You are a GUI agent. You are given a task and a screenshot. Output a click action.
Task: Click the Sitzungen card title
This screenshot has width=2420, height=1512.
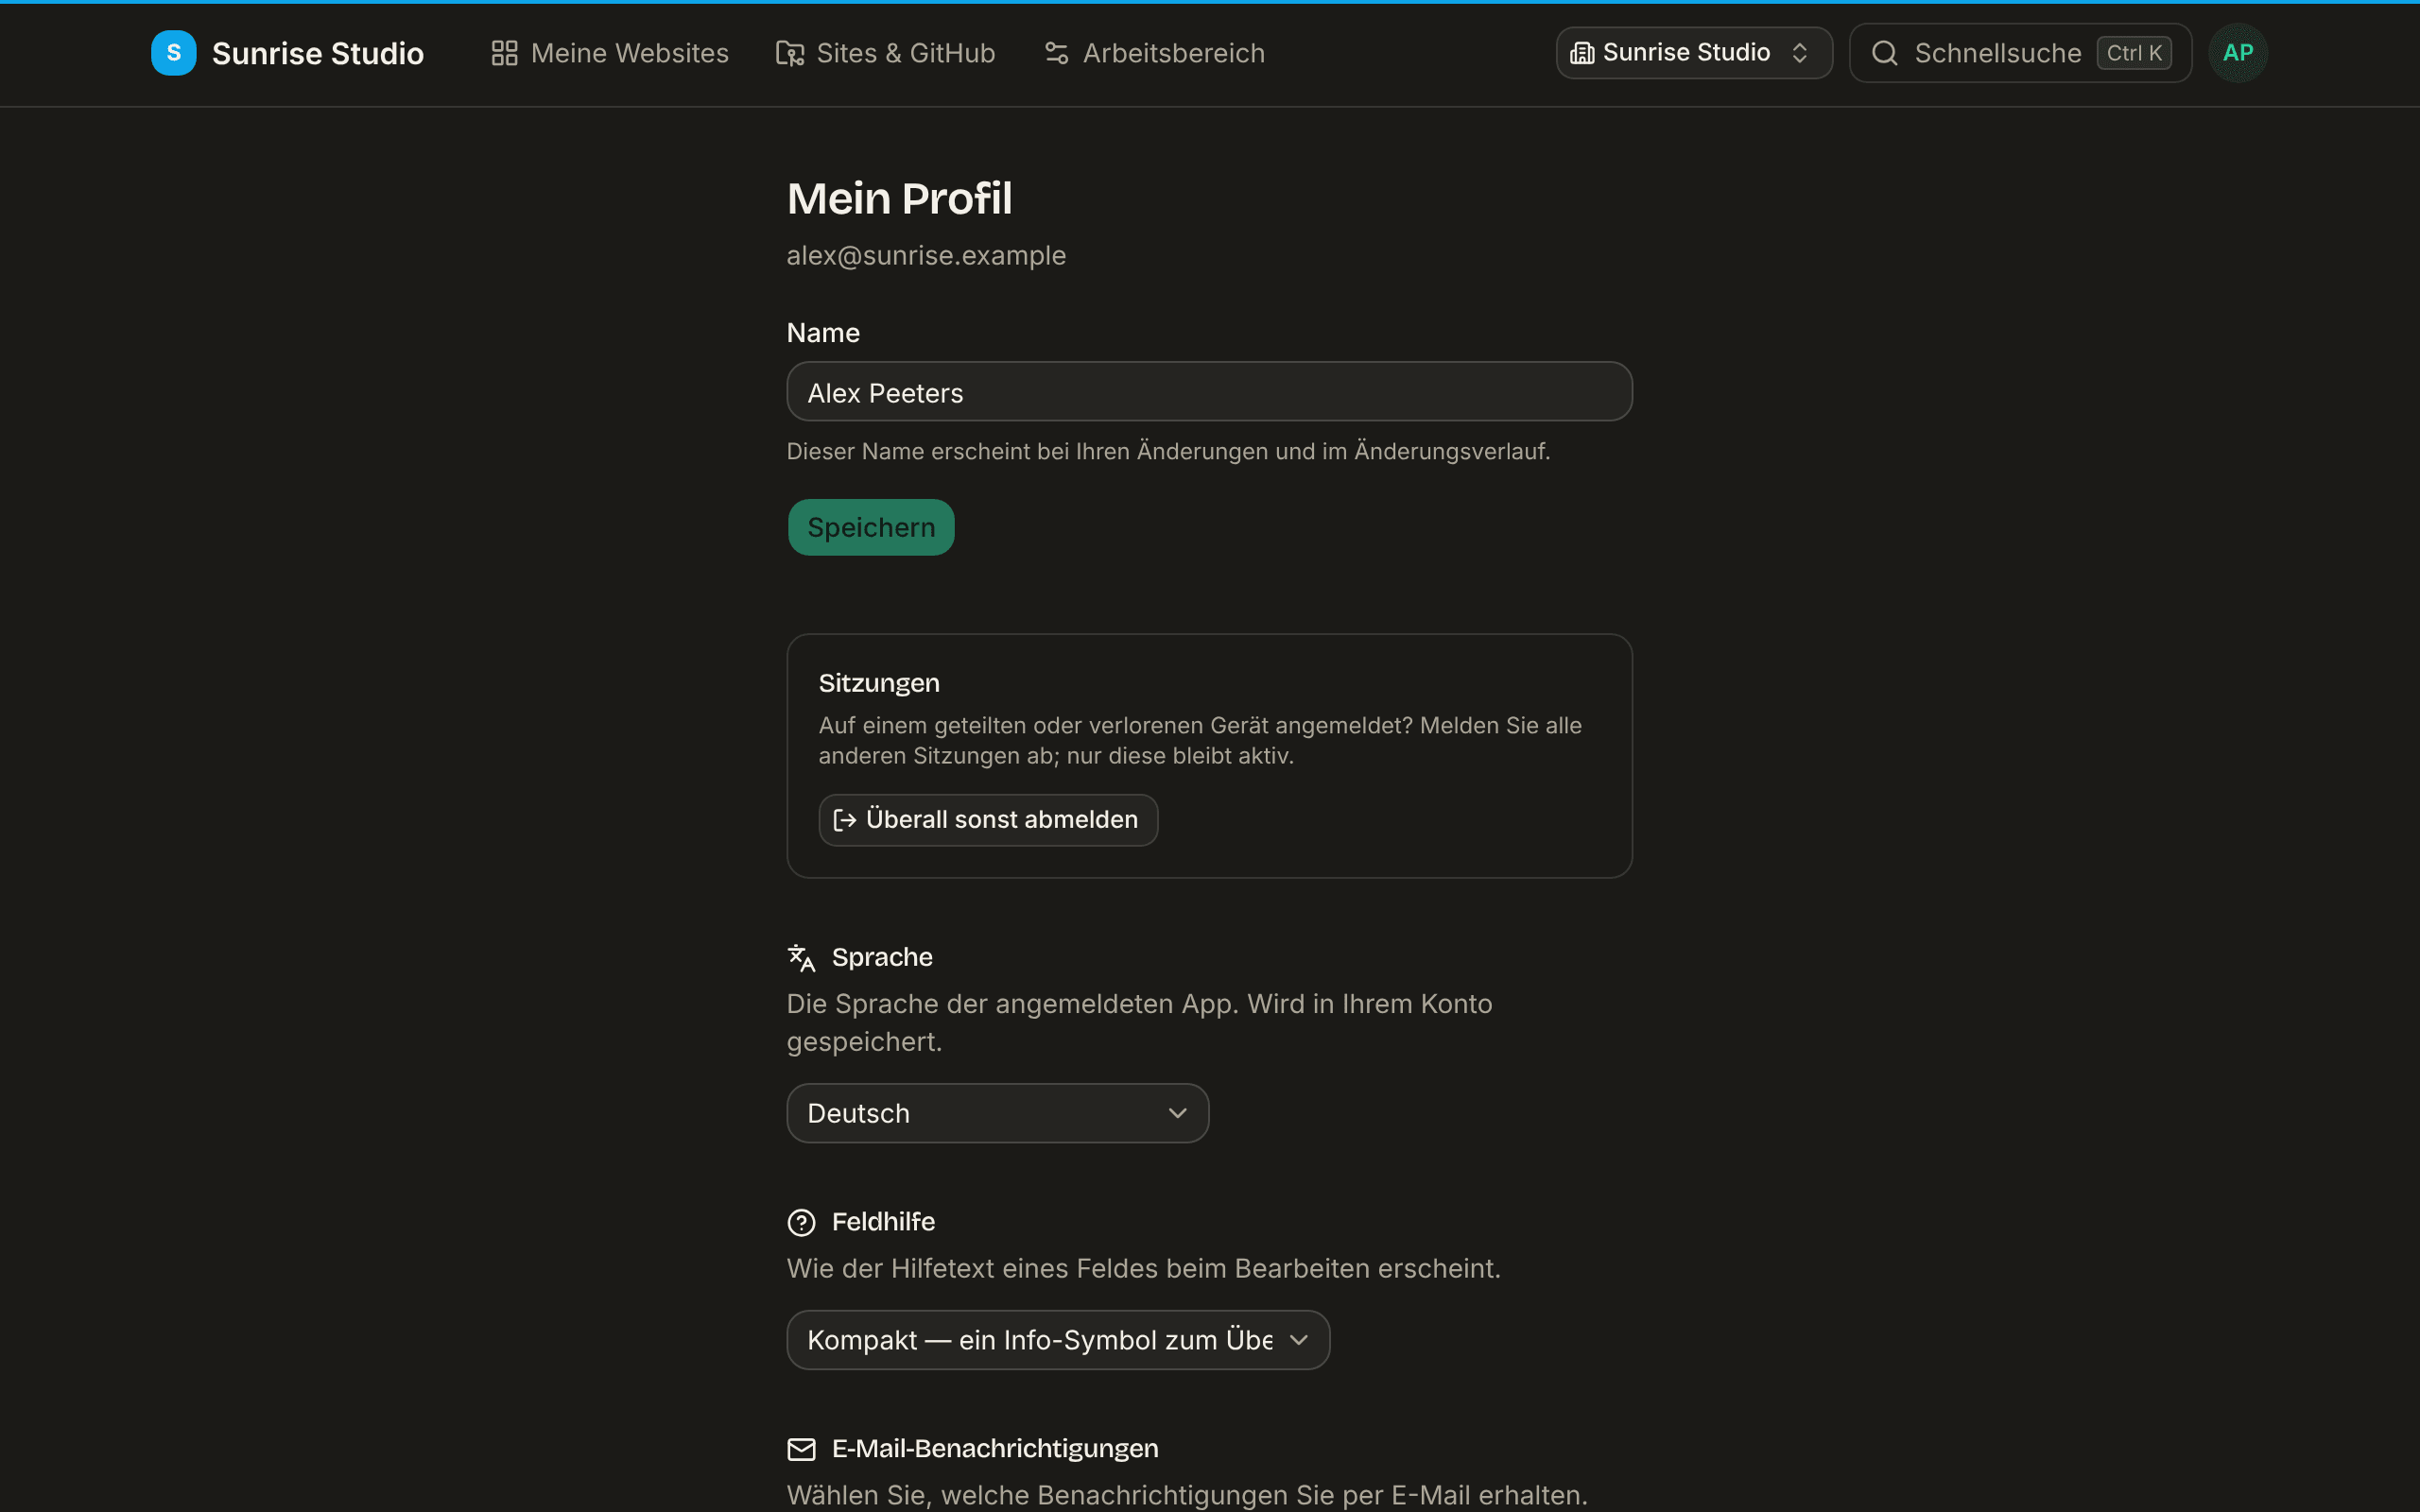[x=879, y=683]
